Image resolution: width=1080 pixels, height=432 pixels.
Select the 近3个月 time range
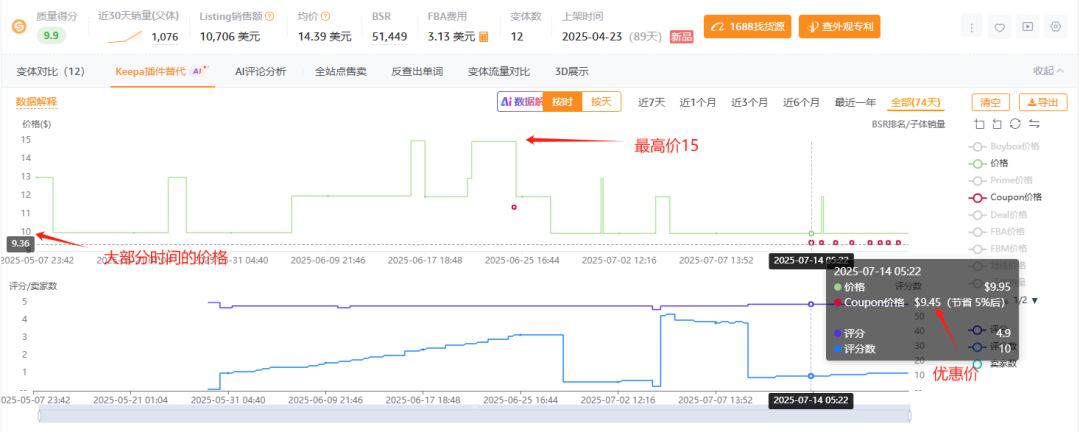(x=749, y=102)
